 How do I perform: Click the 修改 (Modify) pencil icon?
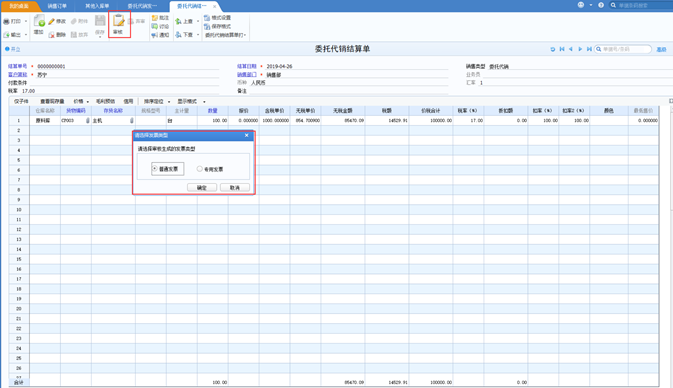(52, 21)
